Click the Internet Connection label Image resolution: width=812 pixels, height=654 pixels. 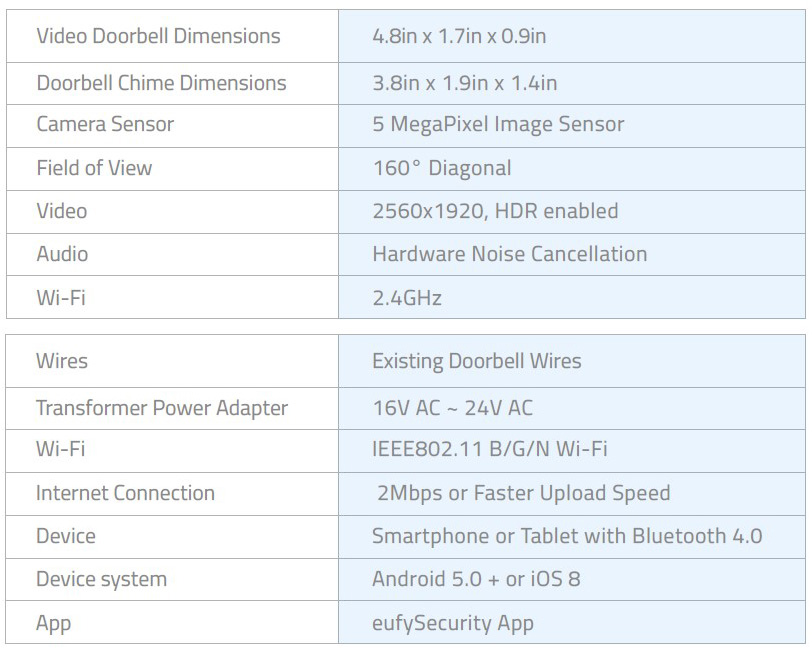(x=125, y=493)
